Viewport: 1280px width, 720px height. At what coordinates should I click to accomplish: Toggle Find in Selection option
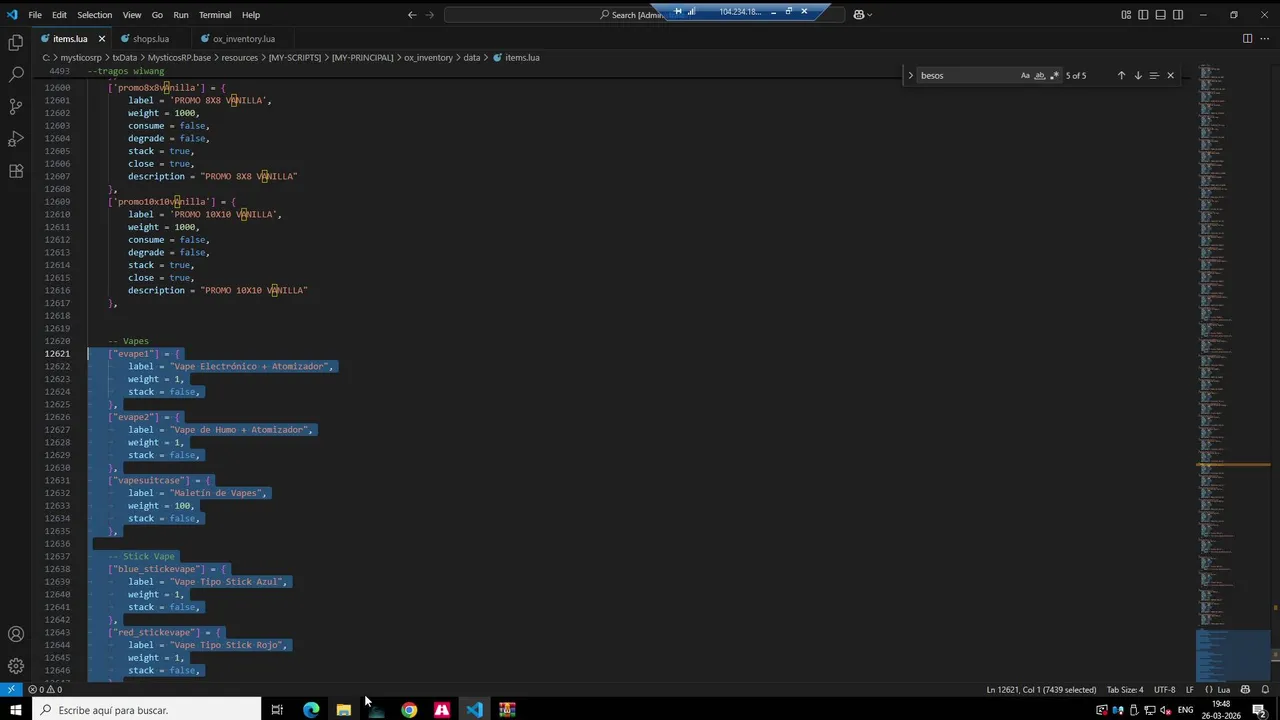click(x=1154, y=75)
